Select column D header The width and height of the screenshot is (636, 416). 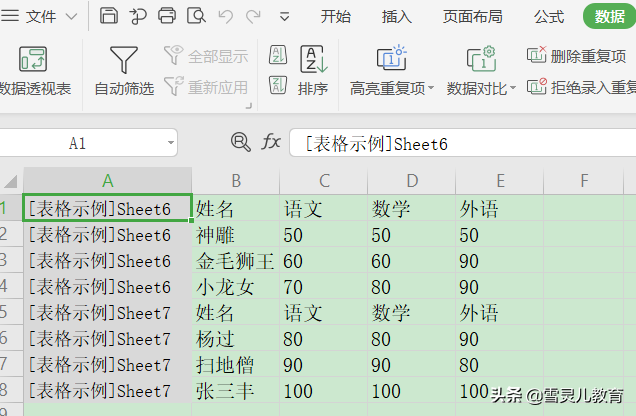[x=412, y=181]
